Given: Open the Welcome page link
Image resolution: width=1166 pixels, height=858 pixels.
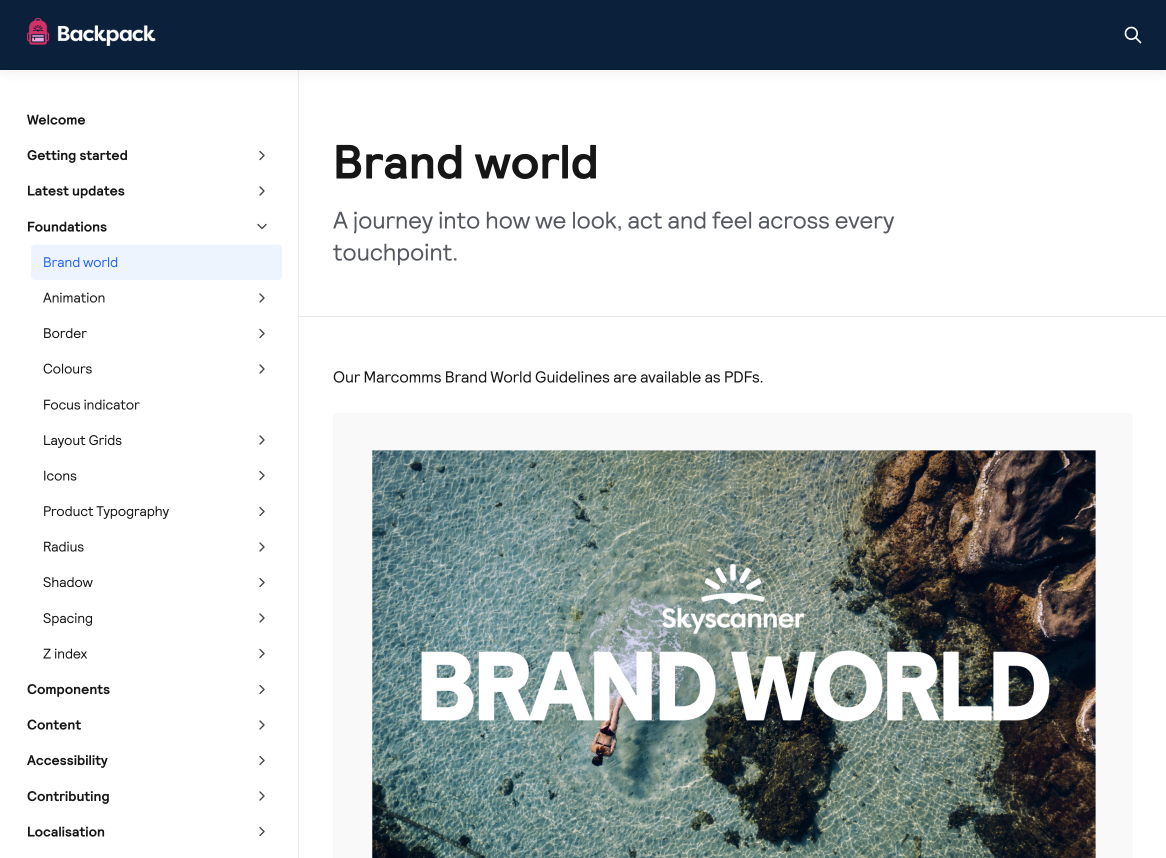Looking at the screenshot, I should pos(56,120).
